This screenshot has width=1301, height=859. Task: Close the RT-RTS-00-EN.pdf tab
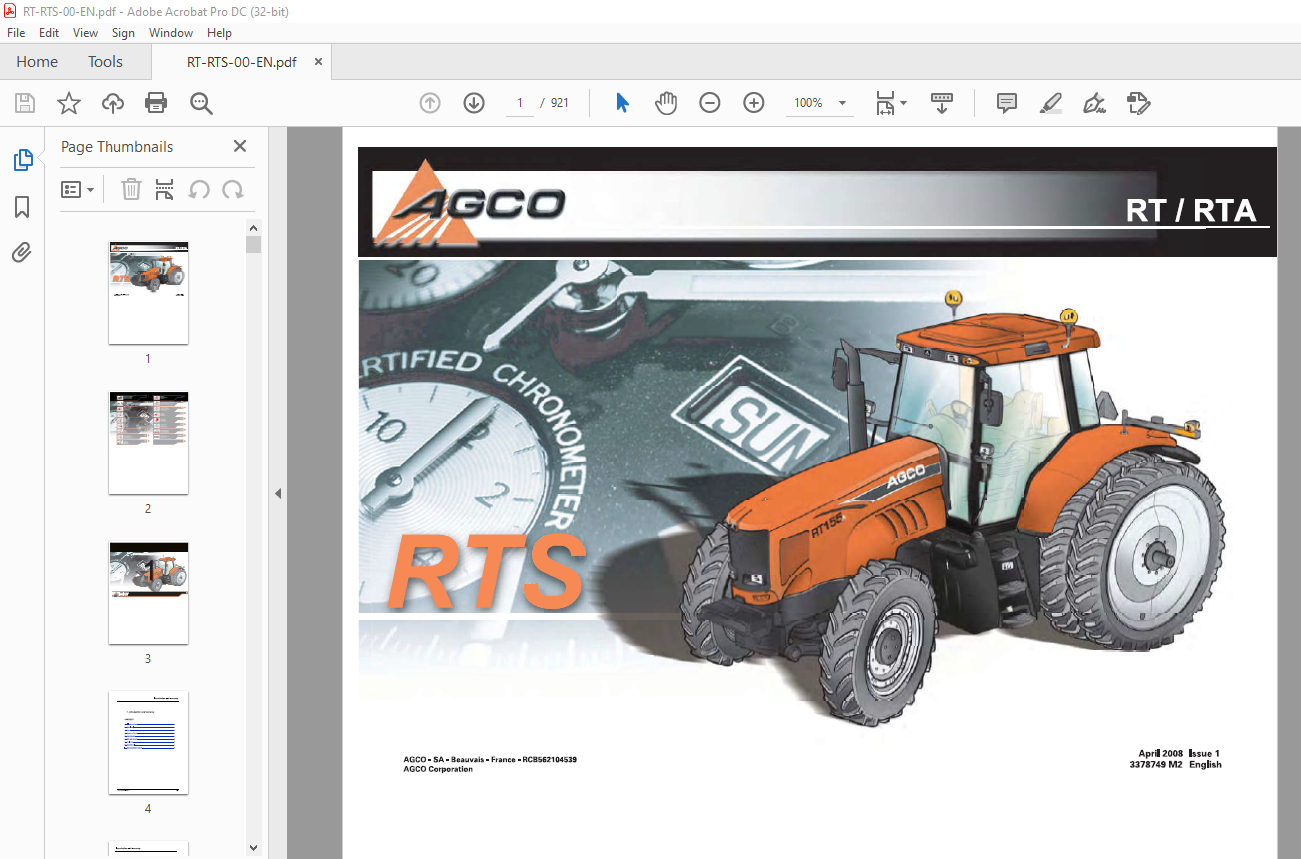pyautogui.click(x=319, y=62)
